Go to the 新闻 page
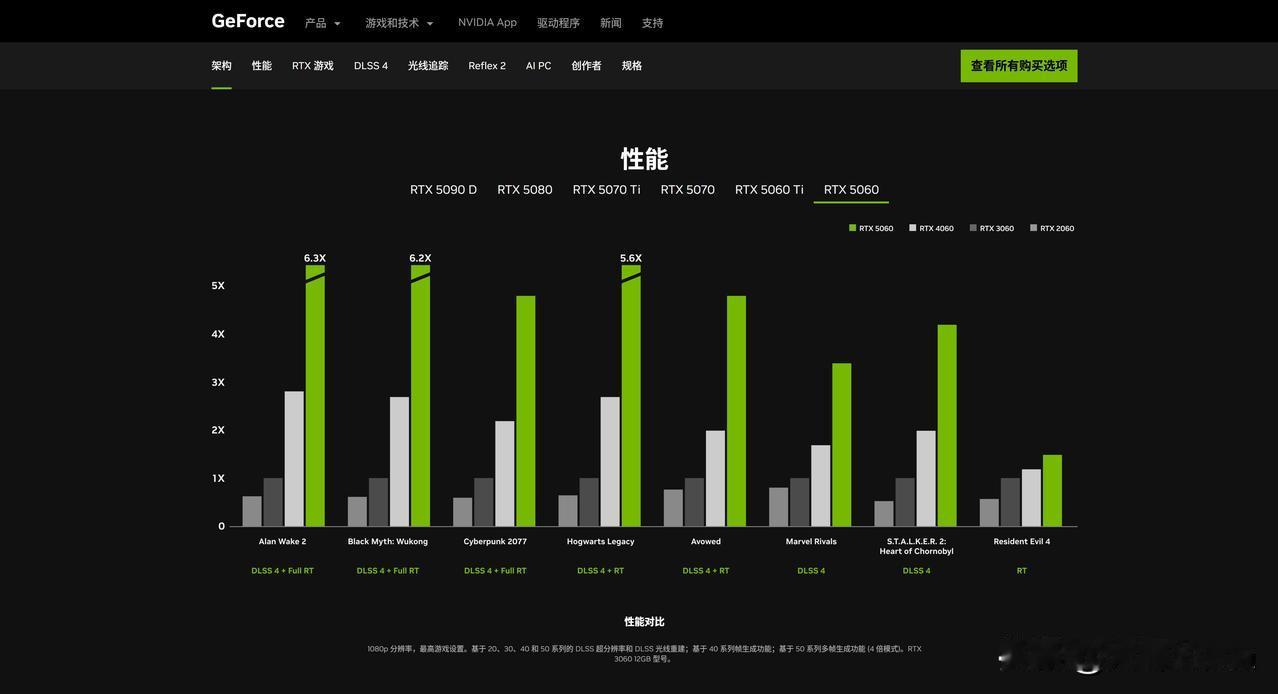The height and width of the screenshot is (694, 1278). click(x=611, y=23)
